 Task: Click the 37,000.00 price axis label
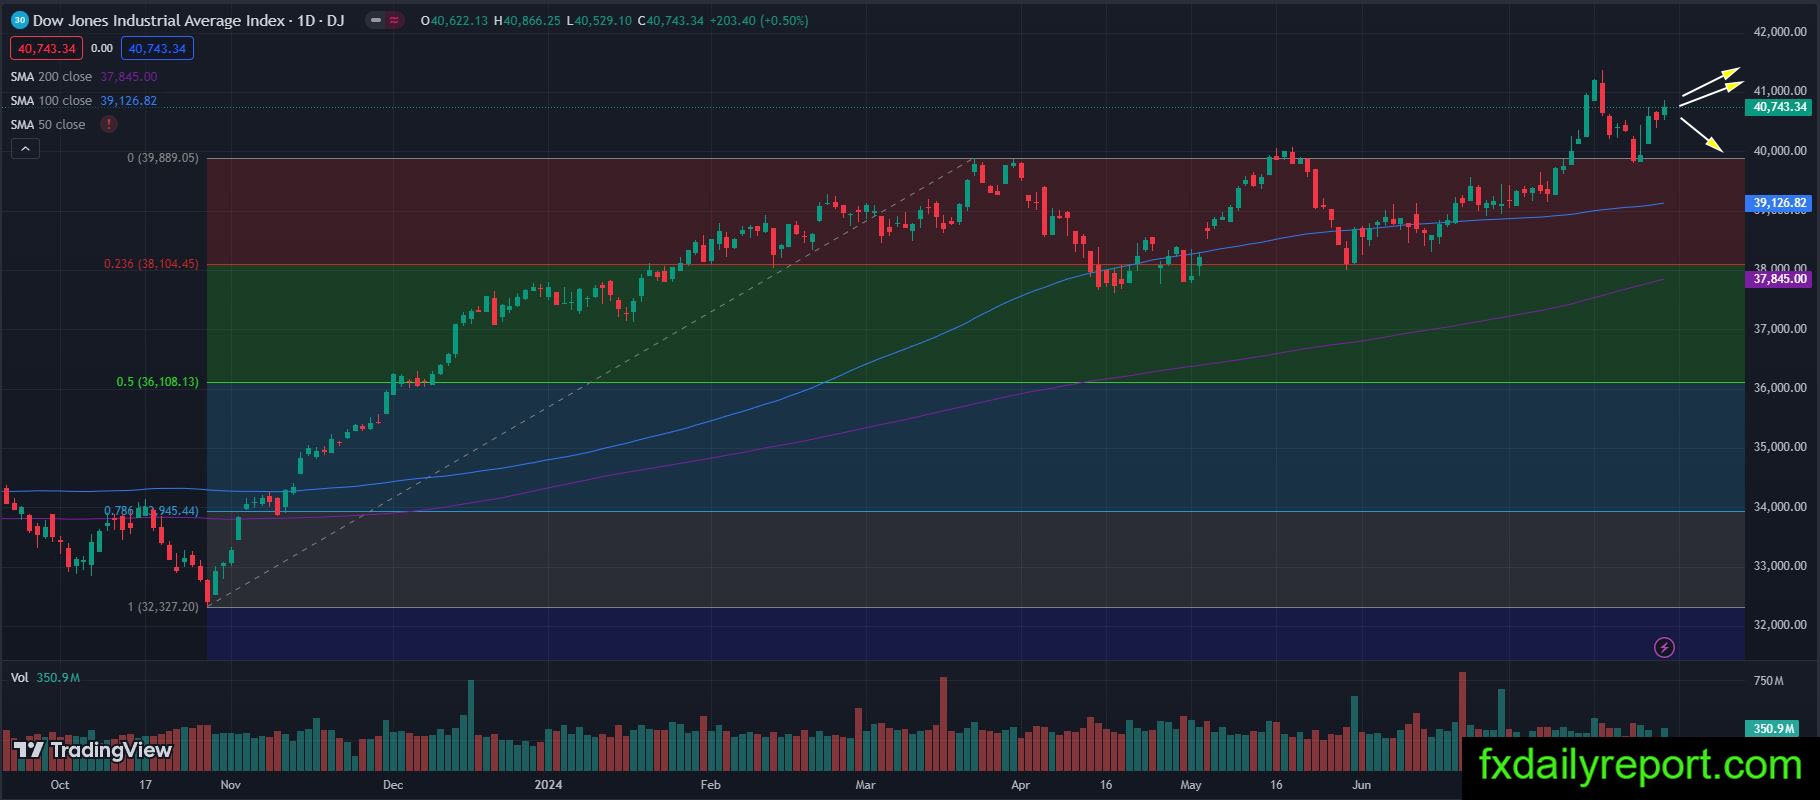point(1780,329)
